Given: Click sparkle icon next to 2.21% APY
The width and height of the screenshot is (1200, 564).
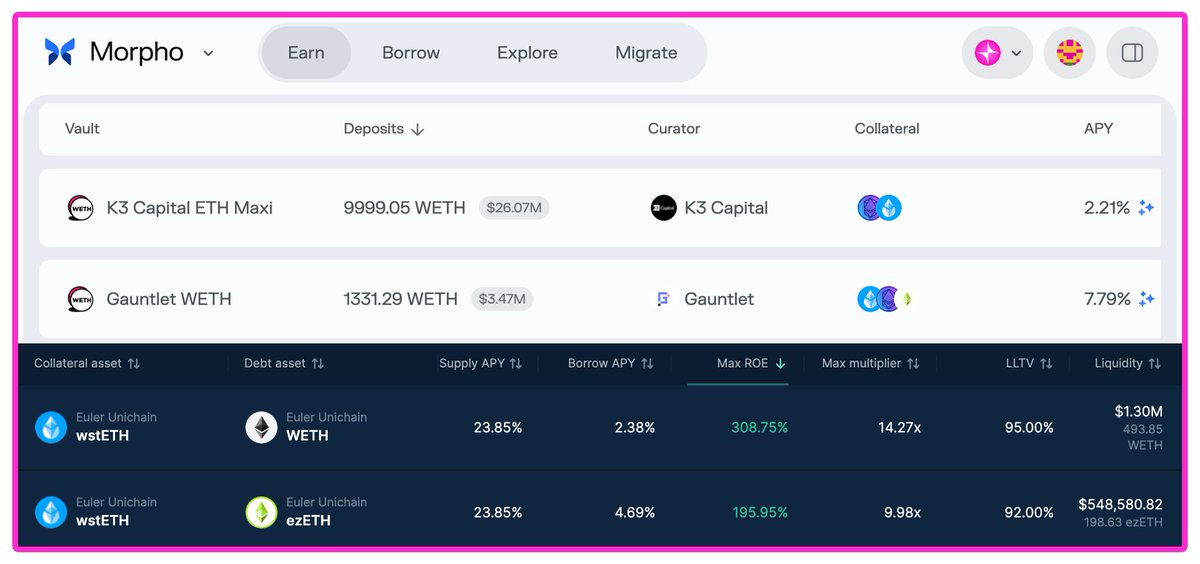Looking at the screenshot, I should click(x=1146, y=208).
